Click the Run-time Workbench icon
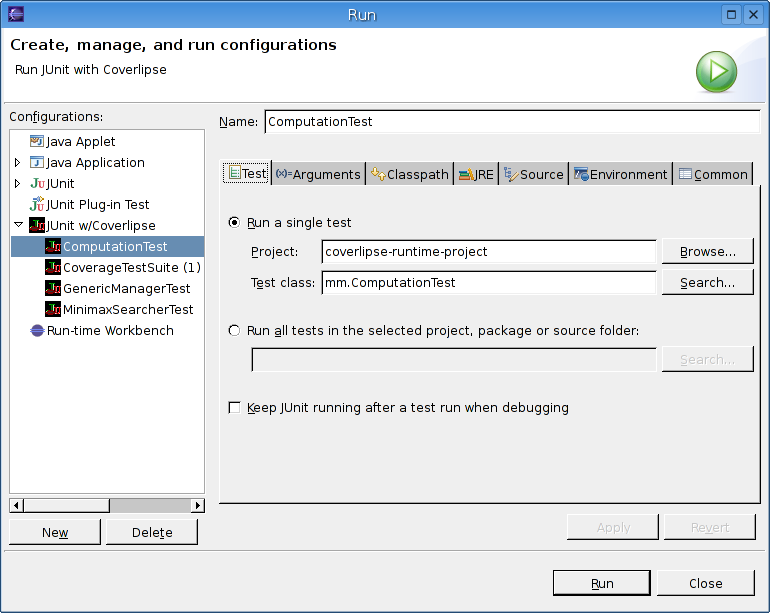This screenshot has height=613, width=770. click(37, 331)
